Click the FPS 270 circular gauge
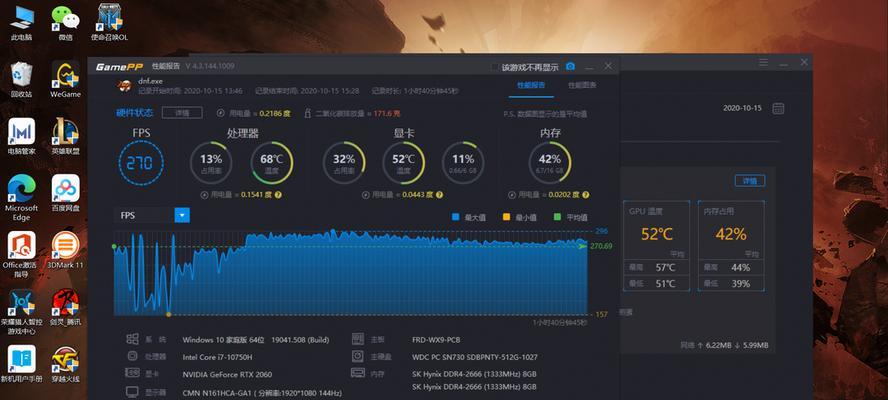Screen dimensions: 888x400 [x=141, y=163]
